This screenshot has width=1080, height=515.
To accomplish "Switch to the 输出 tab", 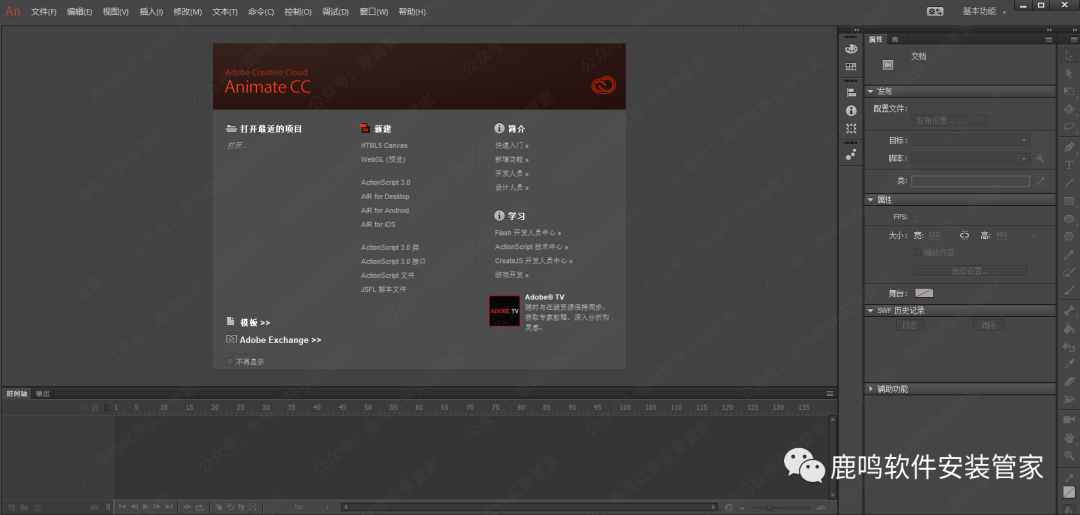I will (43, 393).
